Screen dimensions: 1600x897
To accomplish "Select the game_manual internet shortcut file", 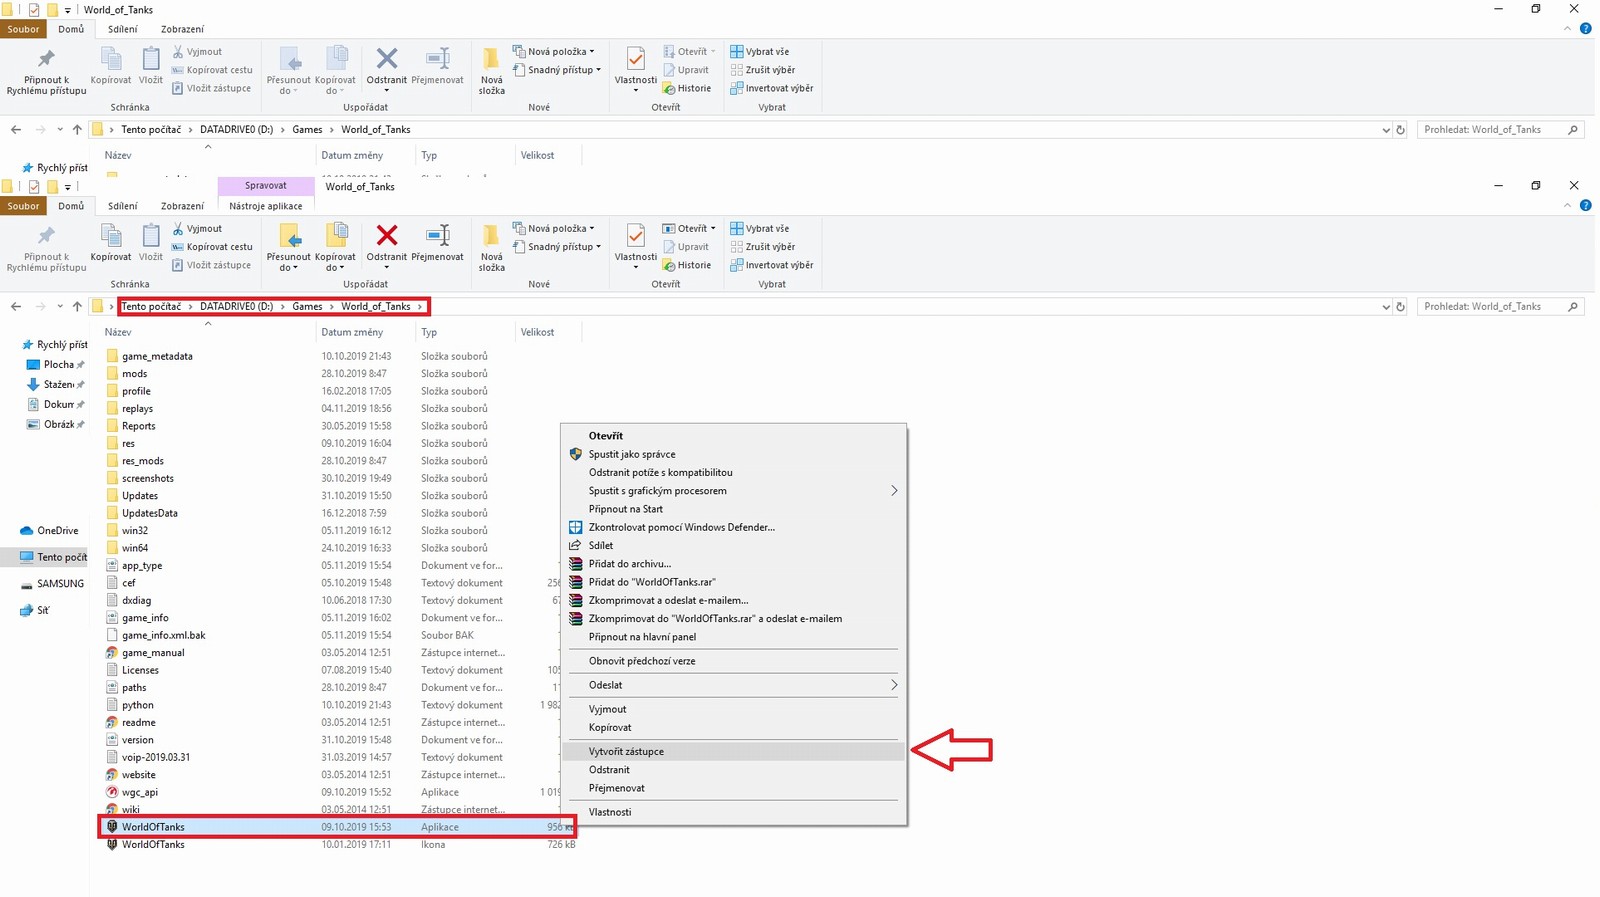I will [153, 653].
